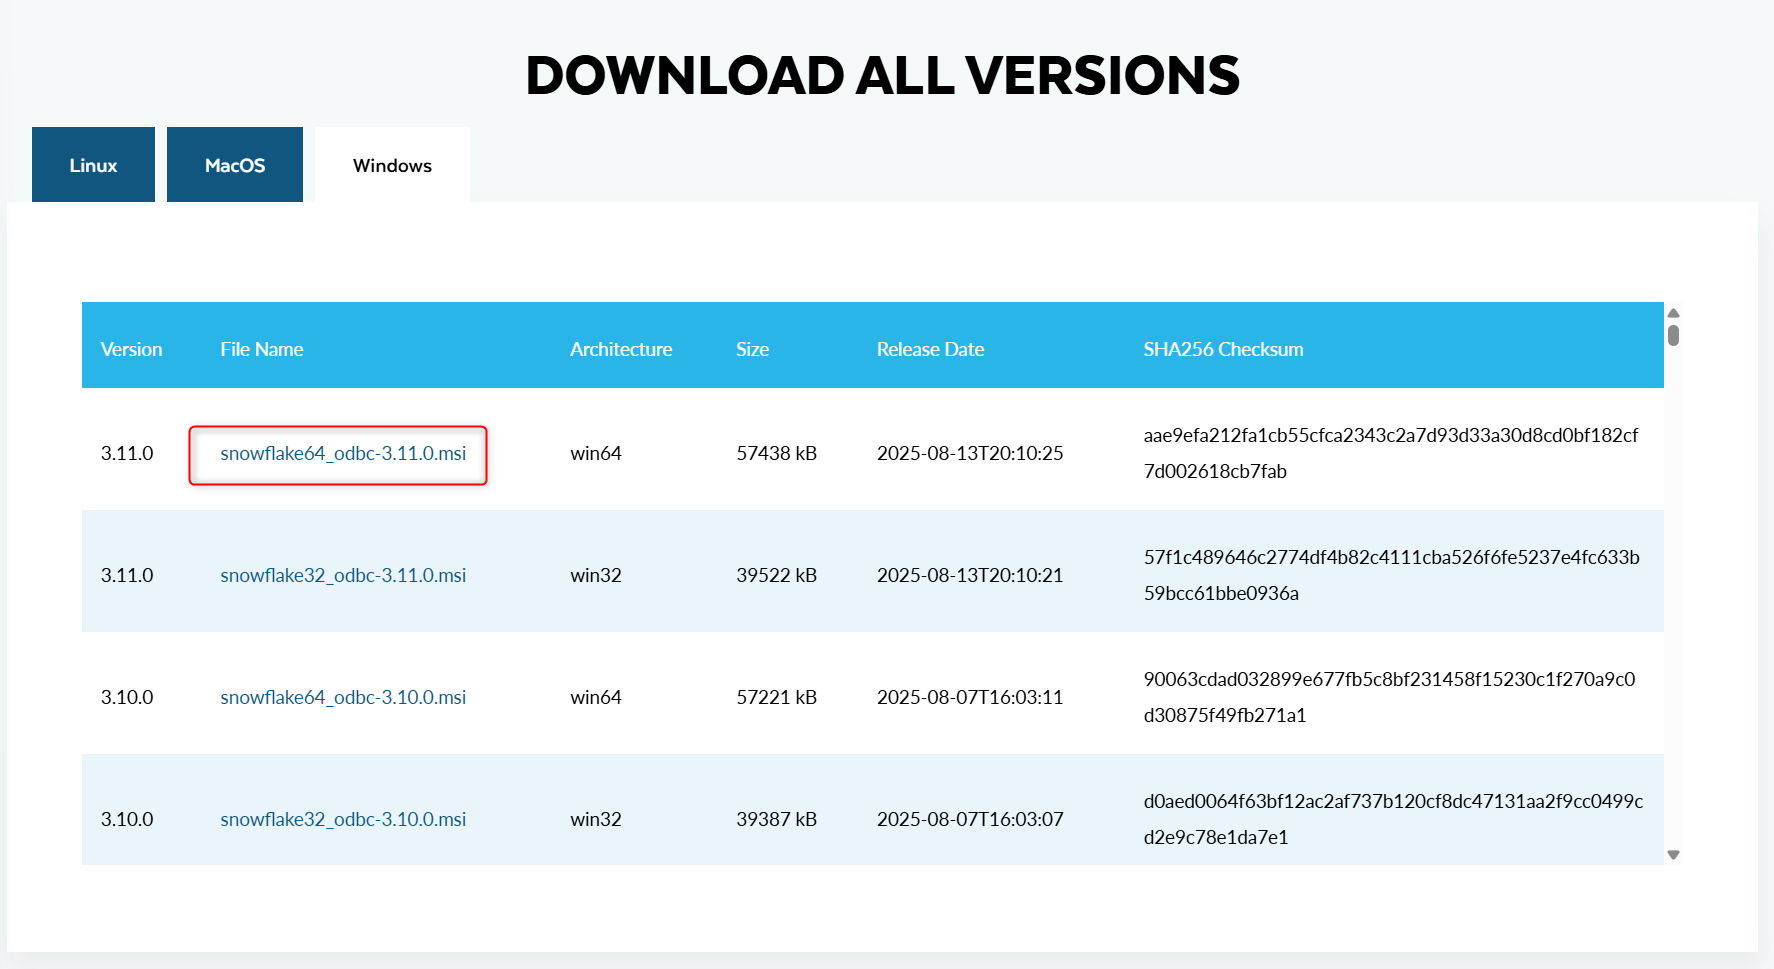Click the SHA256 Checksum column header
Screen dimensions: 1774x969
[1223, 349]
